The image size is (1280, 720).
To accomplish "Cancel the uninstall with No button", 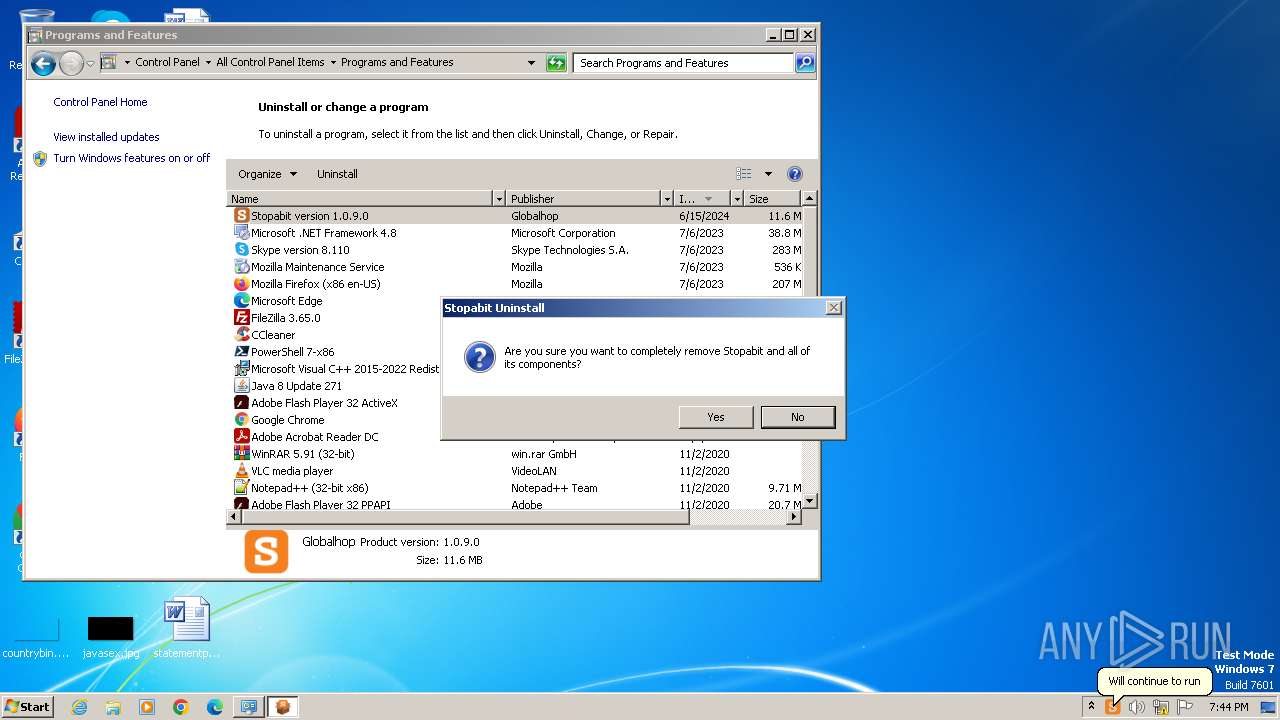I will point(797,417).
